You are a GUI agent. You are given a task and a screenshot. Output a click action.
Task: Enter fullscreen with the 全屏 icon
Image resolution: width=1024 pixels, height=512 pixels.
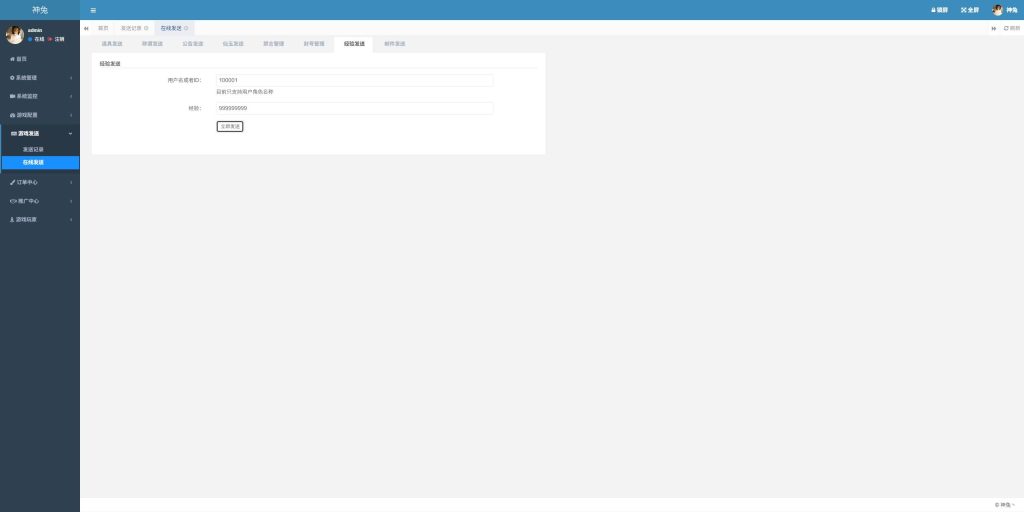click(x=969, y=10)
